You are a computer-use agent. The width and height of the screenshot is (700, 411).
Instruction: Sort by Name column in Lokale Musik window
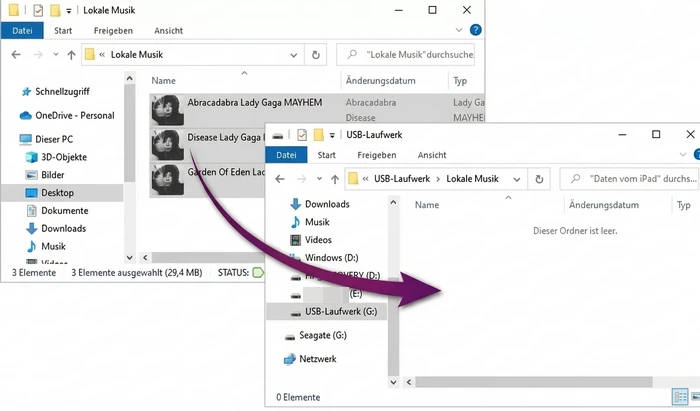[x=163, y=81]
